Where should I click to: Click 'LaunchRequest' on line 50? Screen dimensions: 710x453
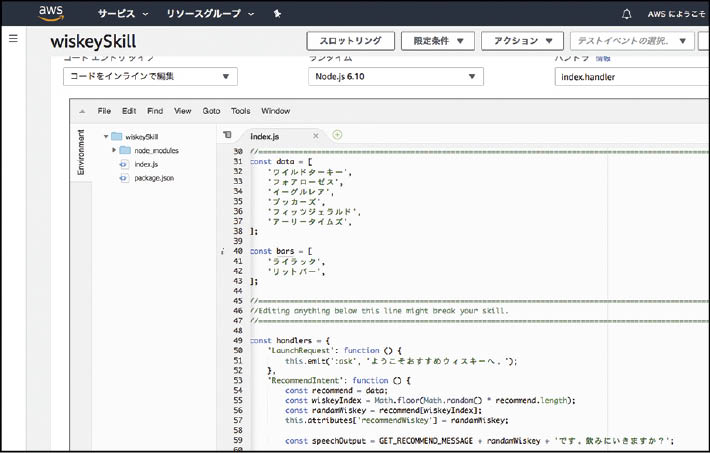tap(301, 351)
